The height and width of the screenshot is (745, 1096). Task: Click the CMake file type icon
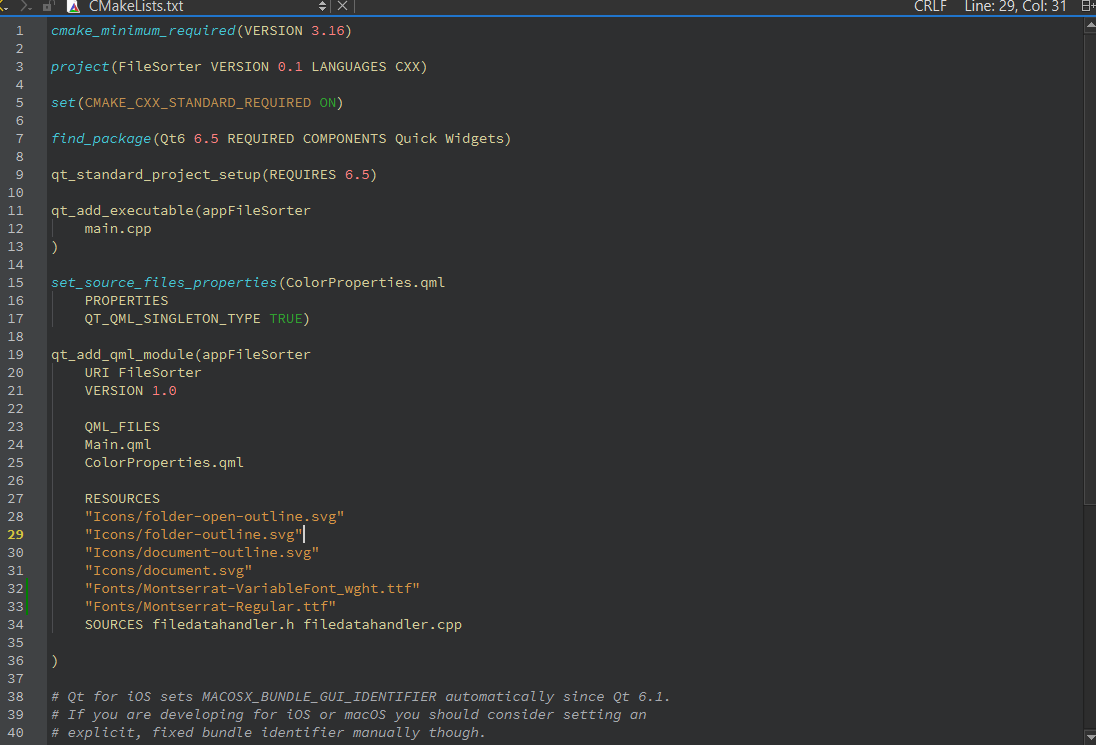click(x=73, y=6)
